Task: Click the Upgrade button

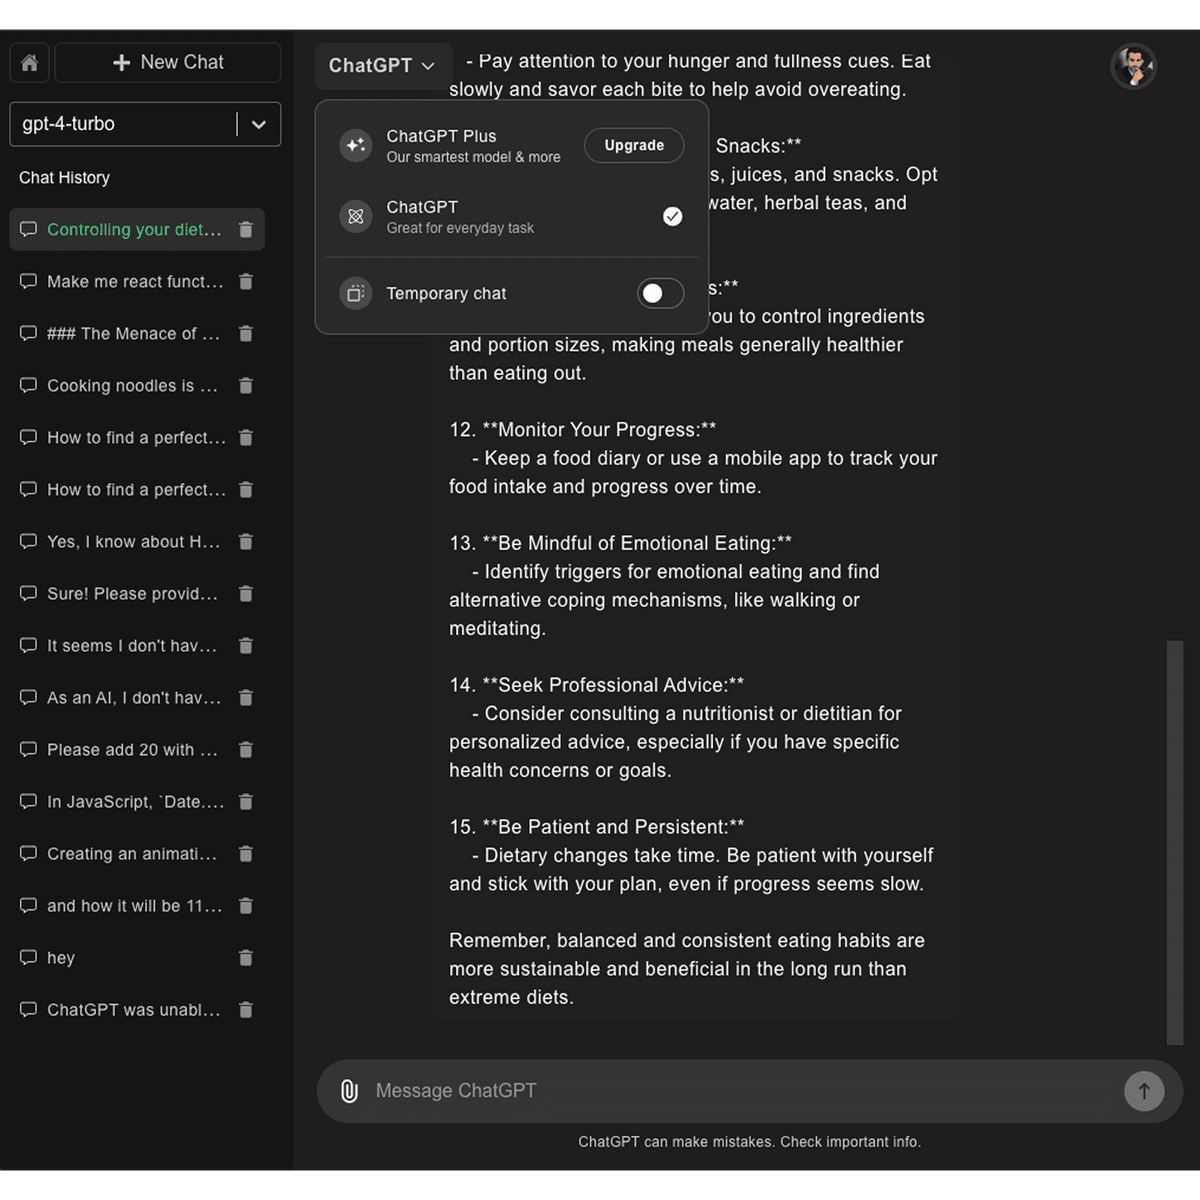Action: click(x=634, y=145)
